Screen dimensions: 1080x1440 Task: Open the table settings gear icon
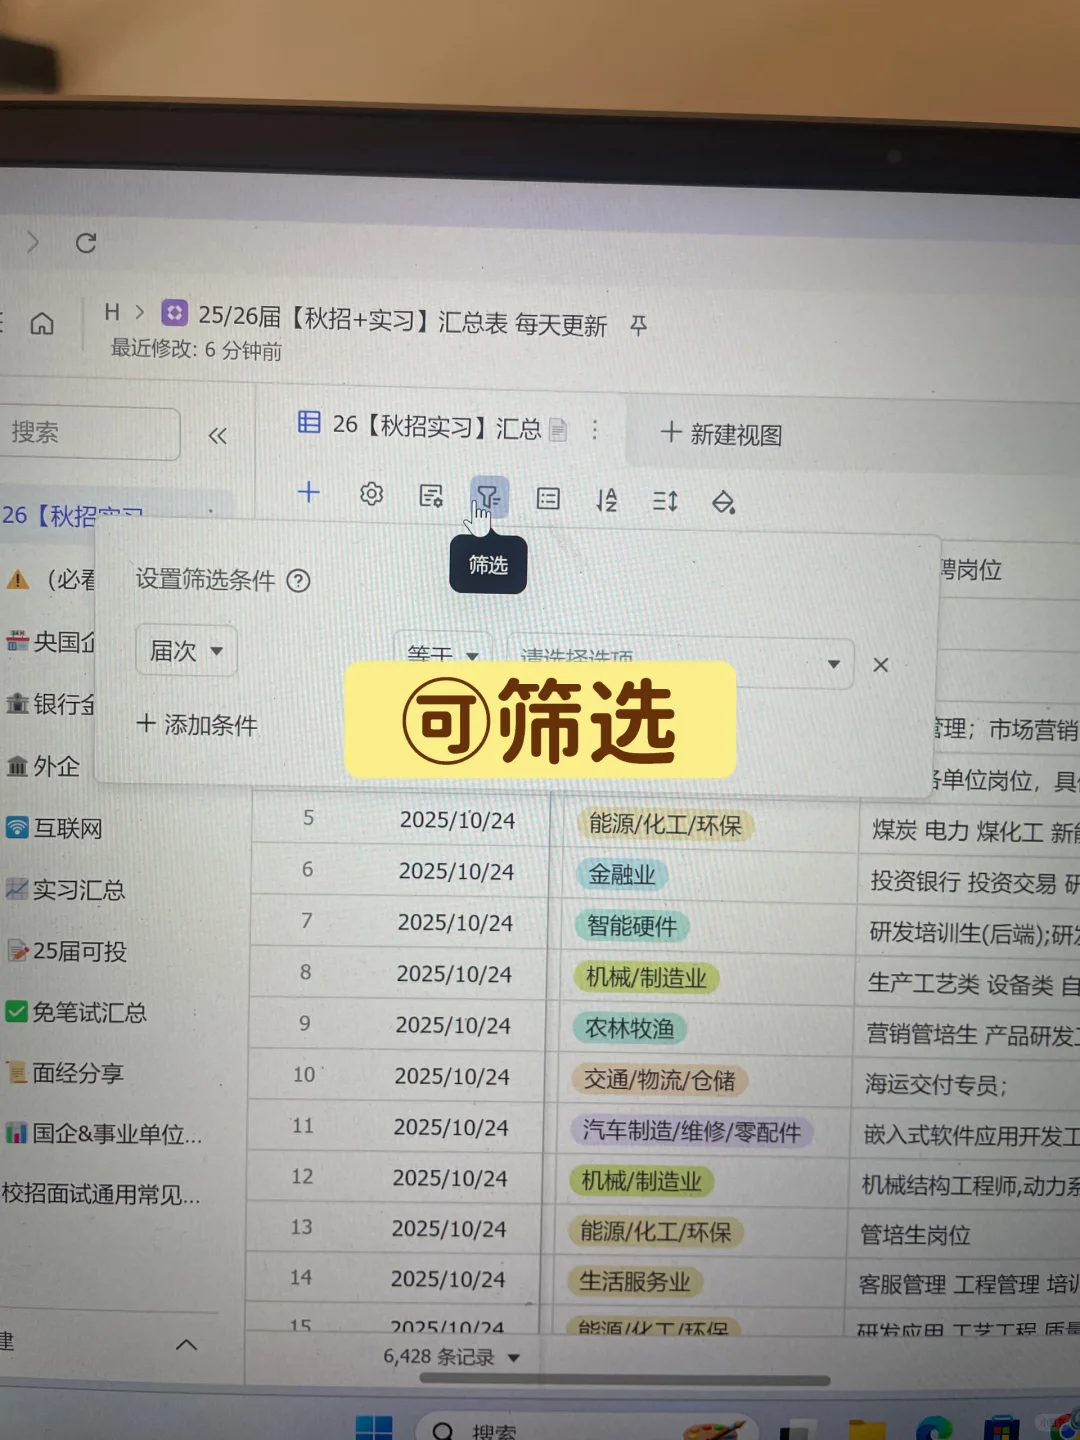click(371, 493)
